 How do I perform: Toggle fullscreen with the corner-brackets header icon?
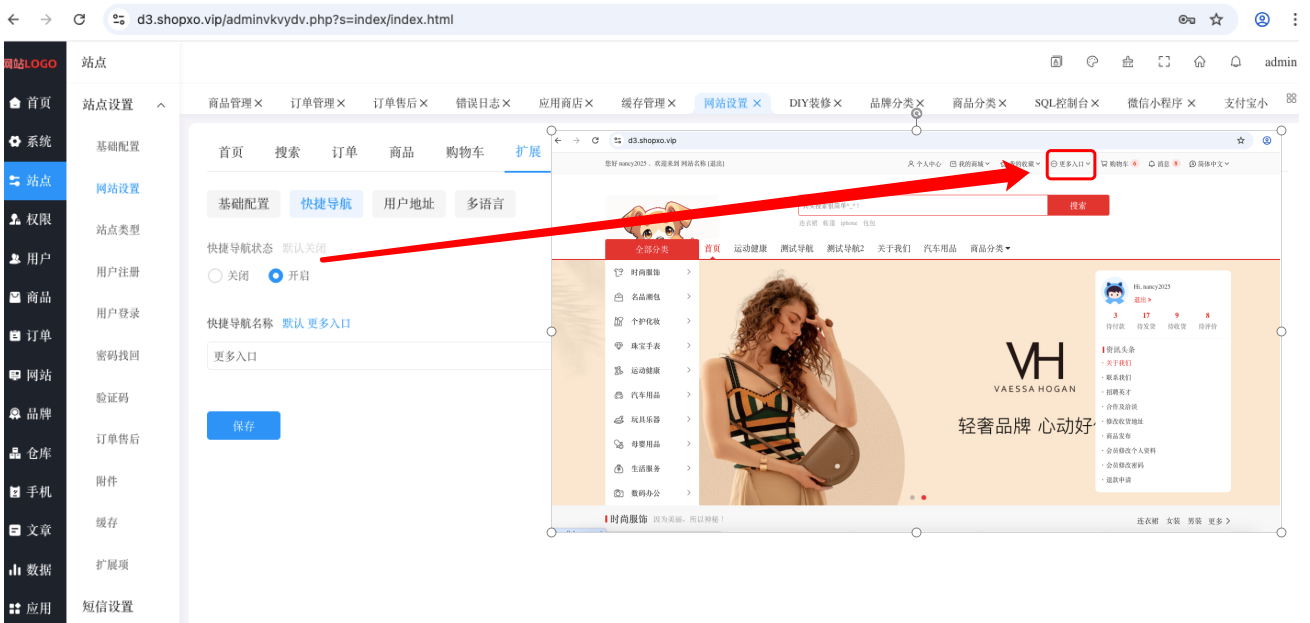pyautogui.click(x=1164, y=62)
